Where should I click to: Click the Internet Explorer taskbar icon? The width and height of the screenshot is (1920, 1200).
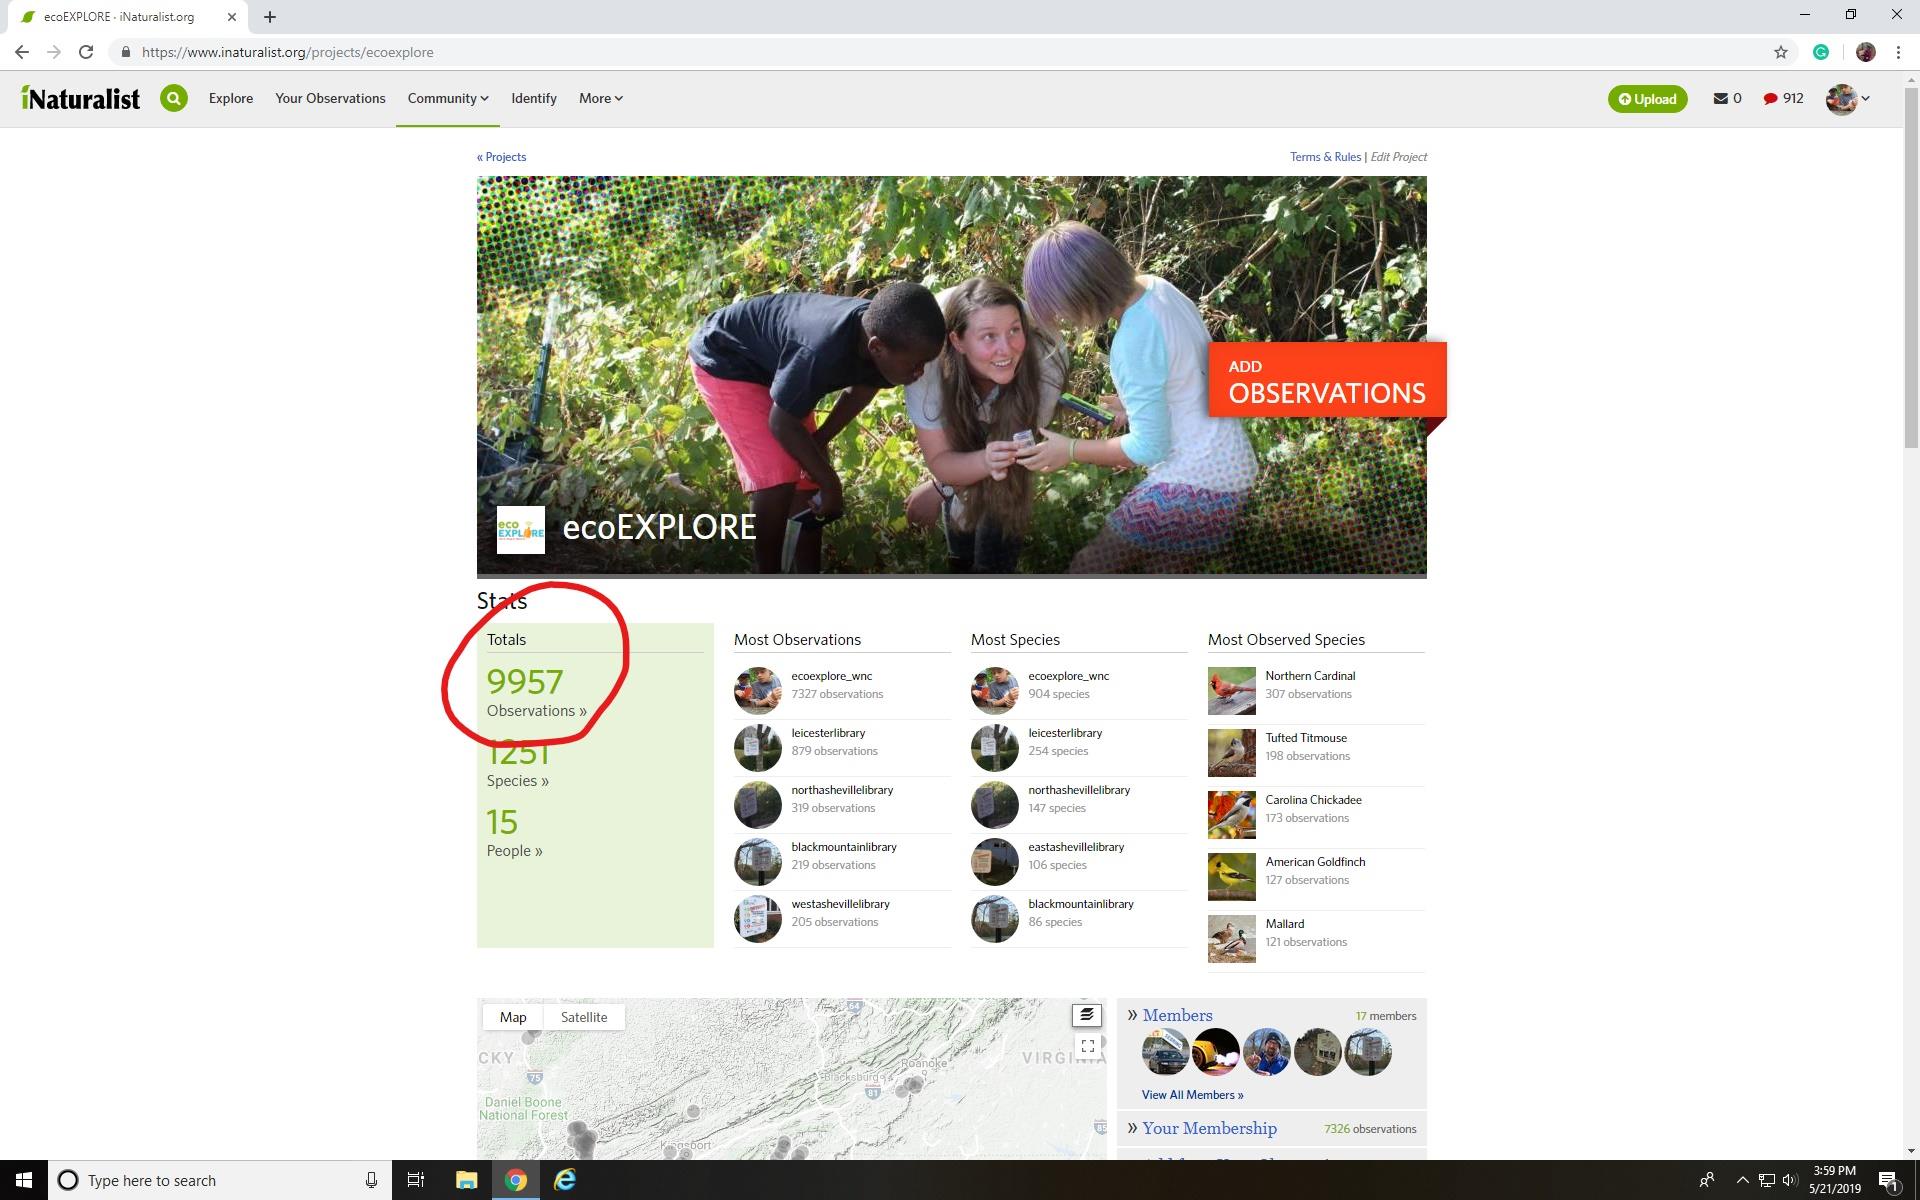pyautogui.click(x=565, y=1180)
